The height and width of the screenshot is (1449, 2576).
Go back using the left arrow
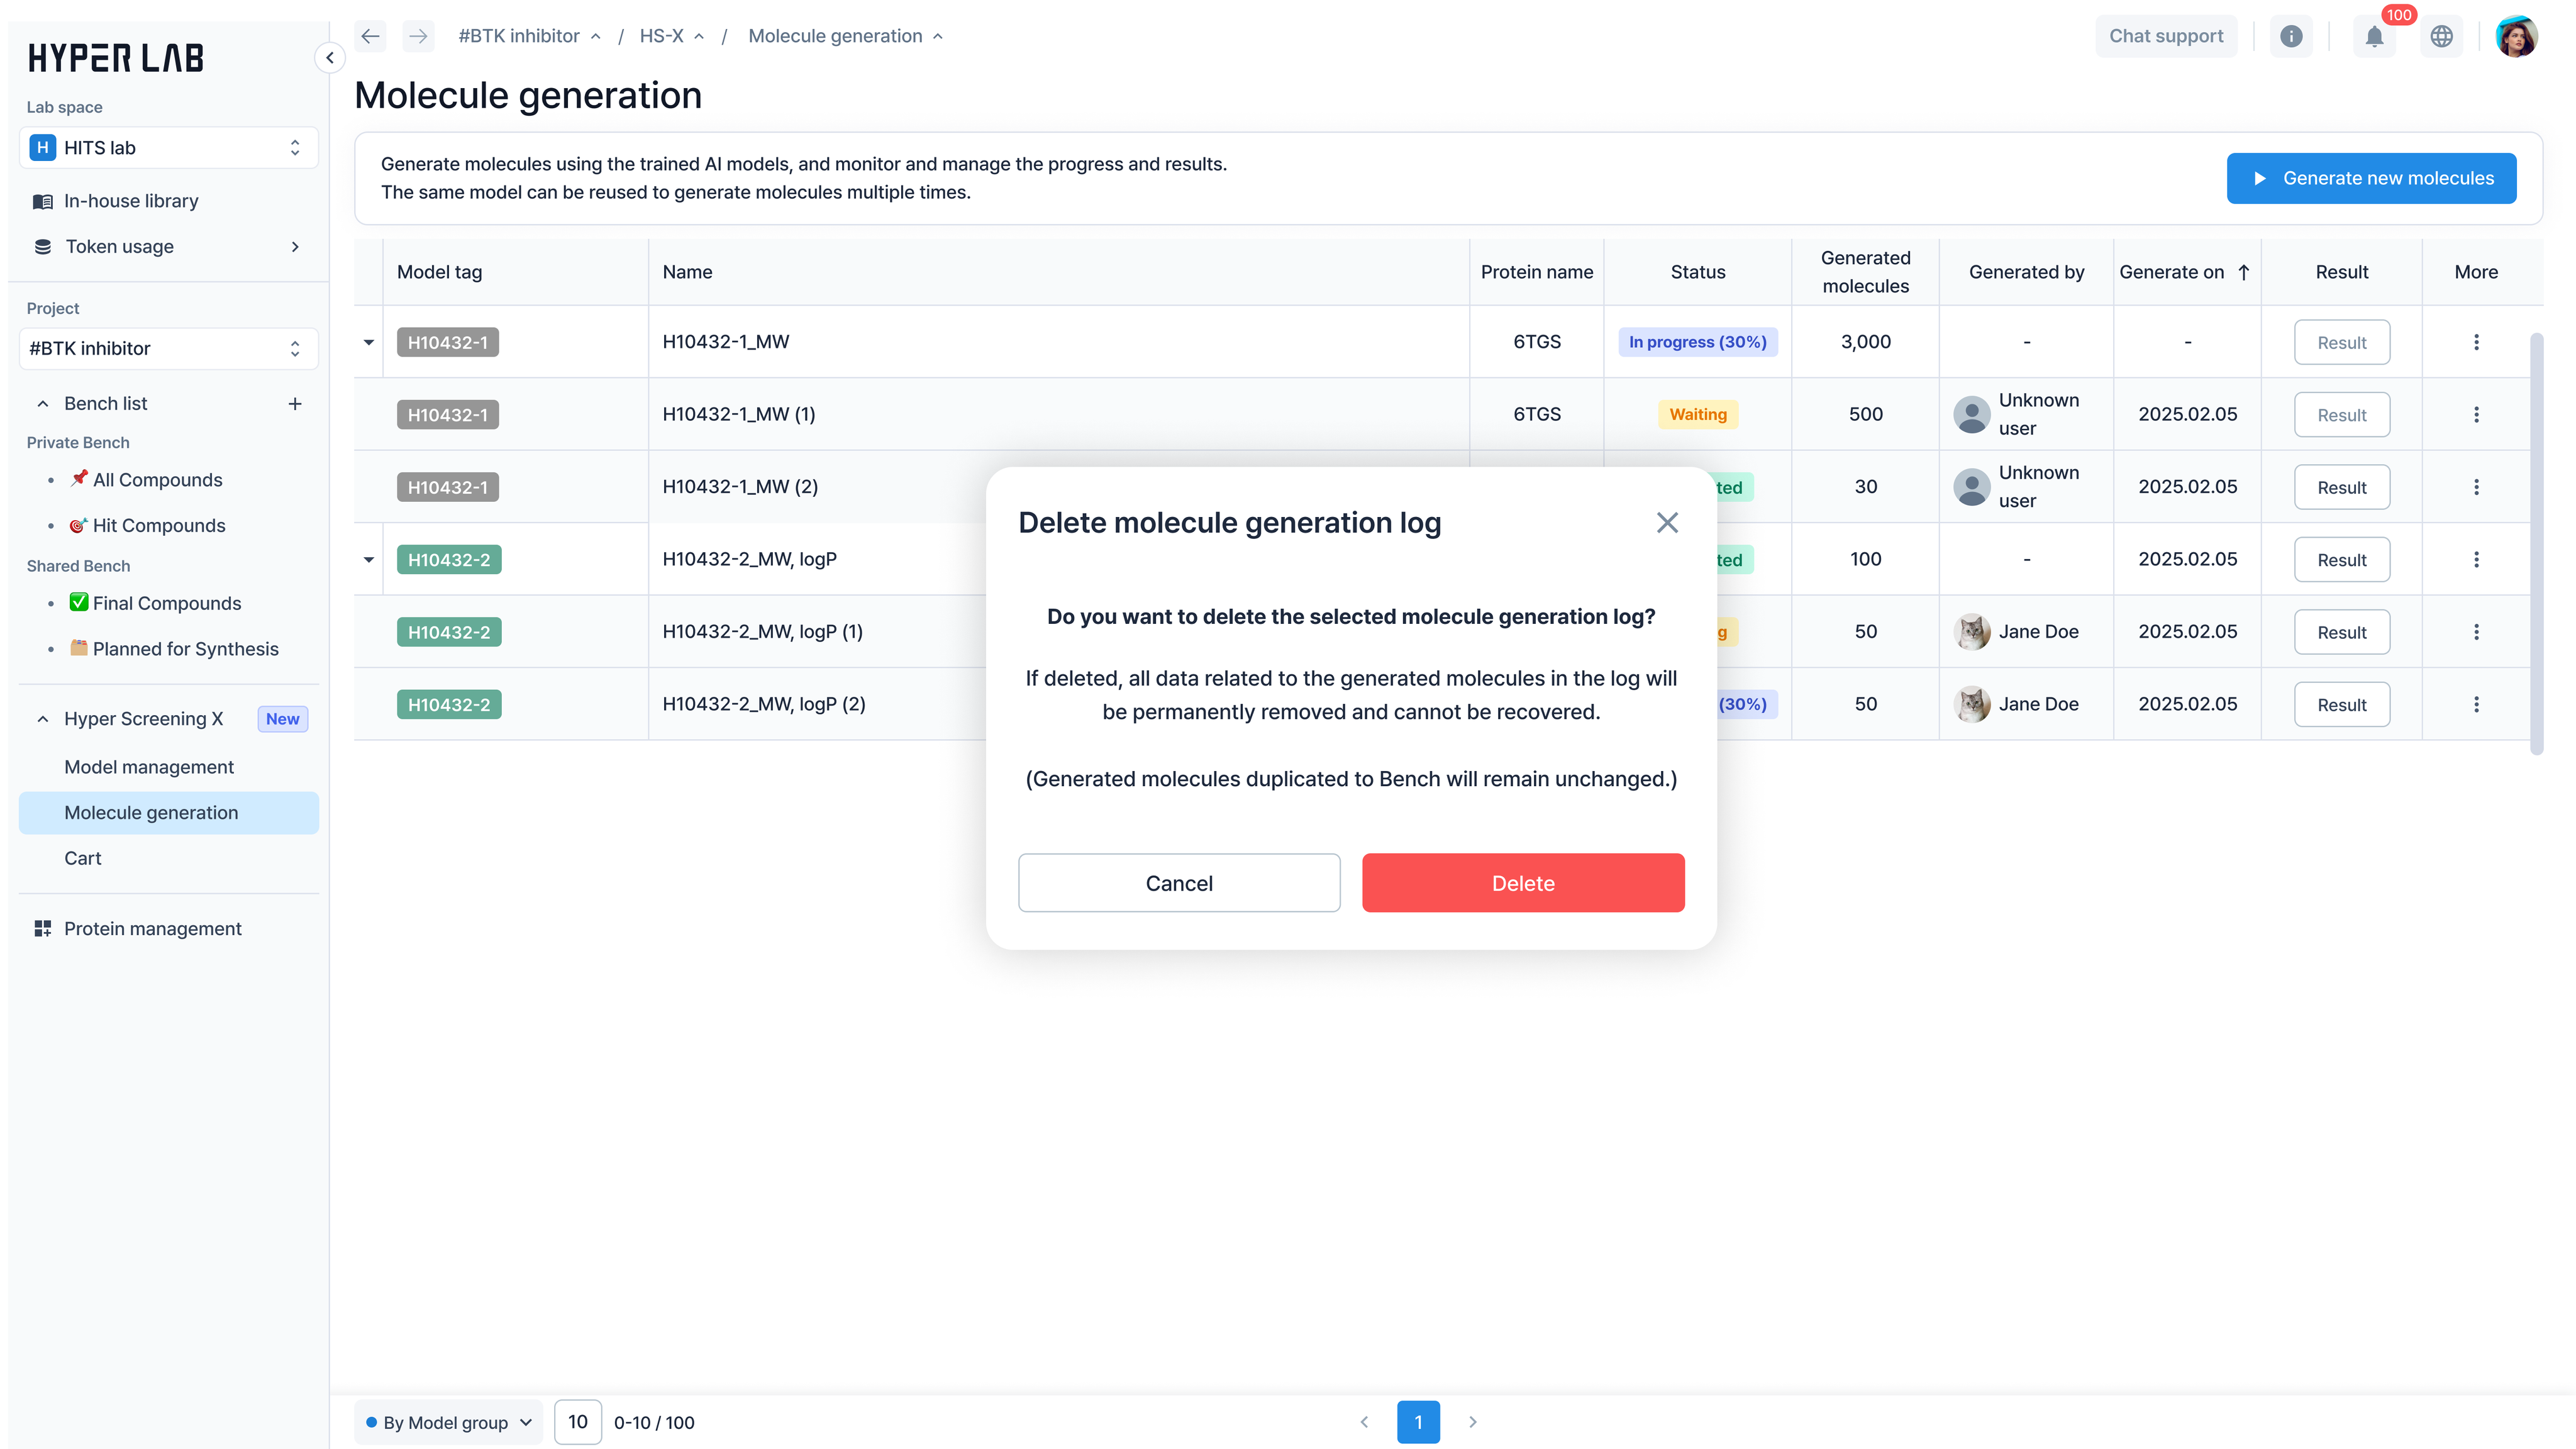click(371, 37)
